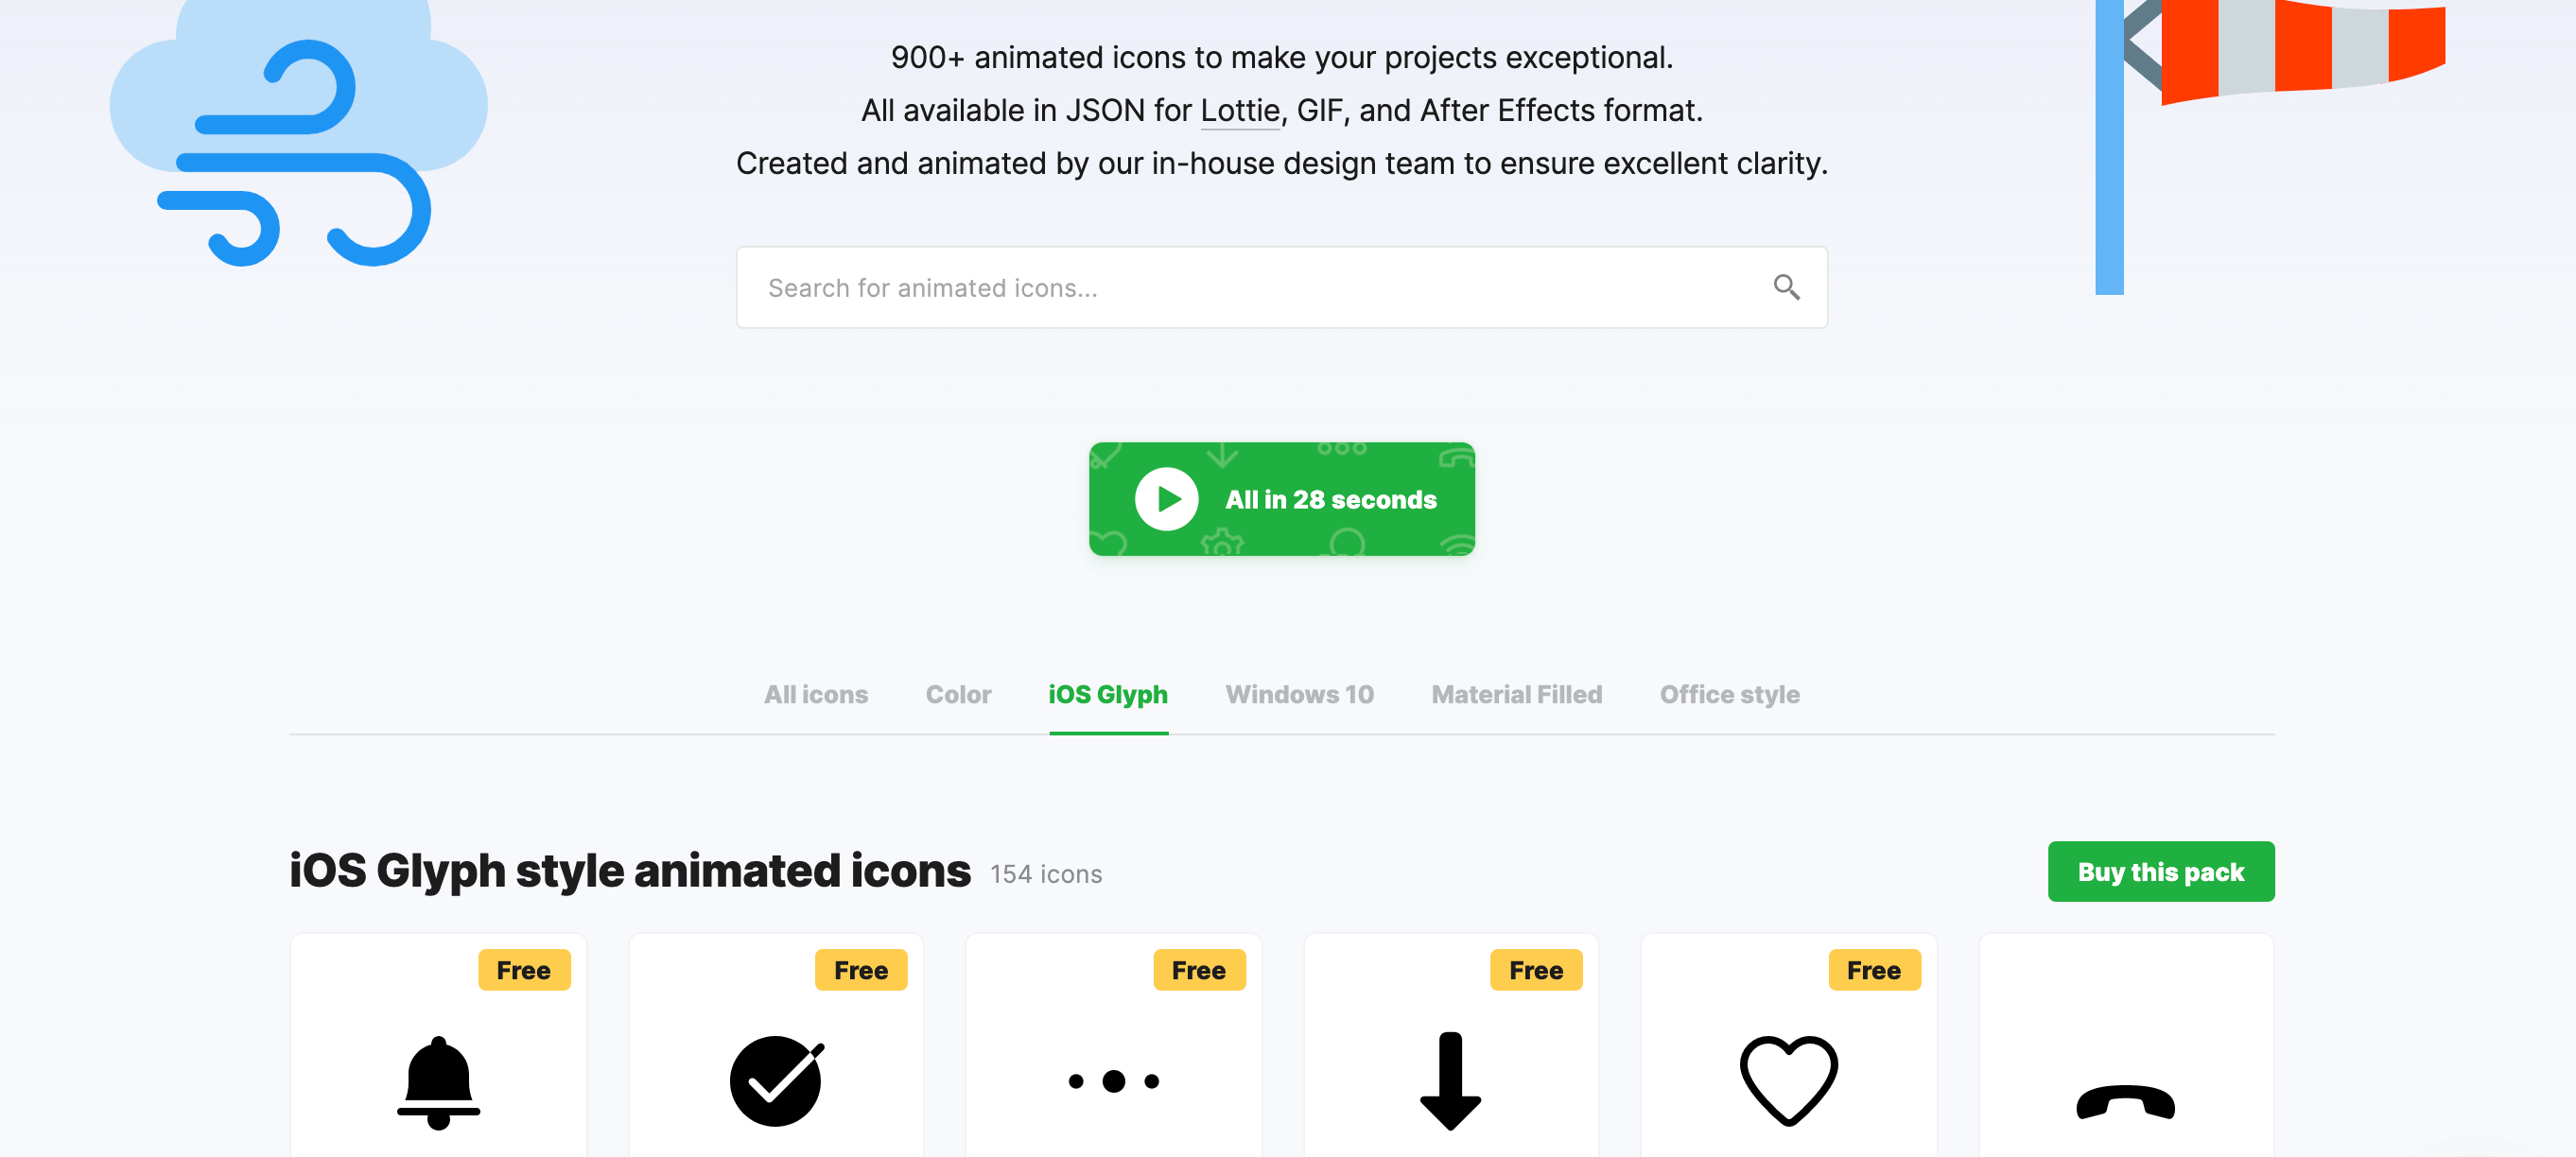Select the heart outline animated icon
The image size is (2576, 1157).
(1788, 1080)
